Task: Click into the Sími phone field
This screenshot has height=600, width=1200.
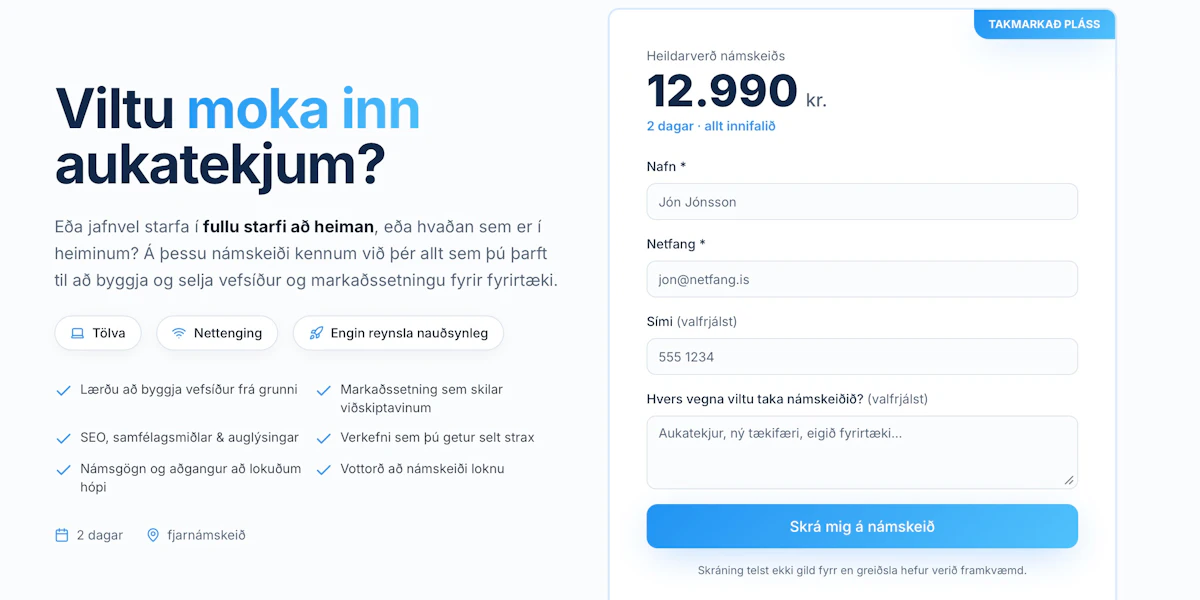Action: 862,357
